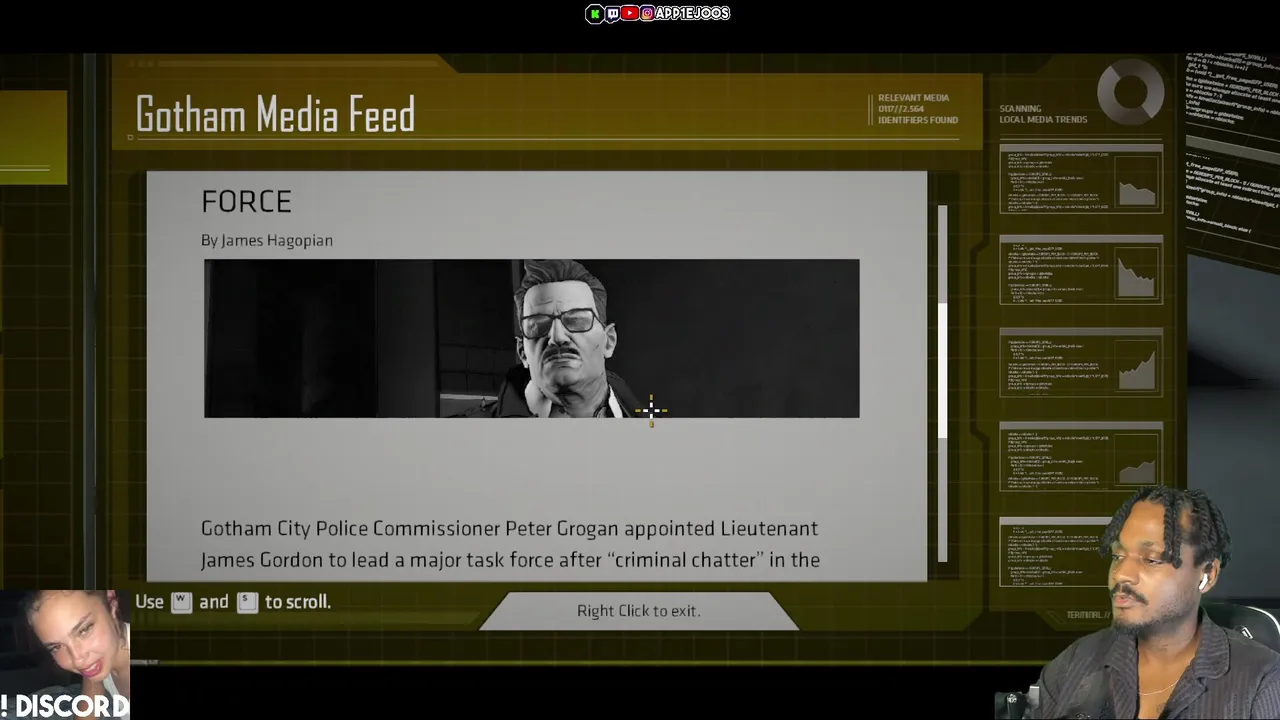Click the Relevant Media identifiers found label
1280x720 pixels.
(917, 109)
